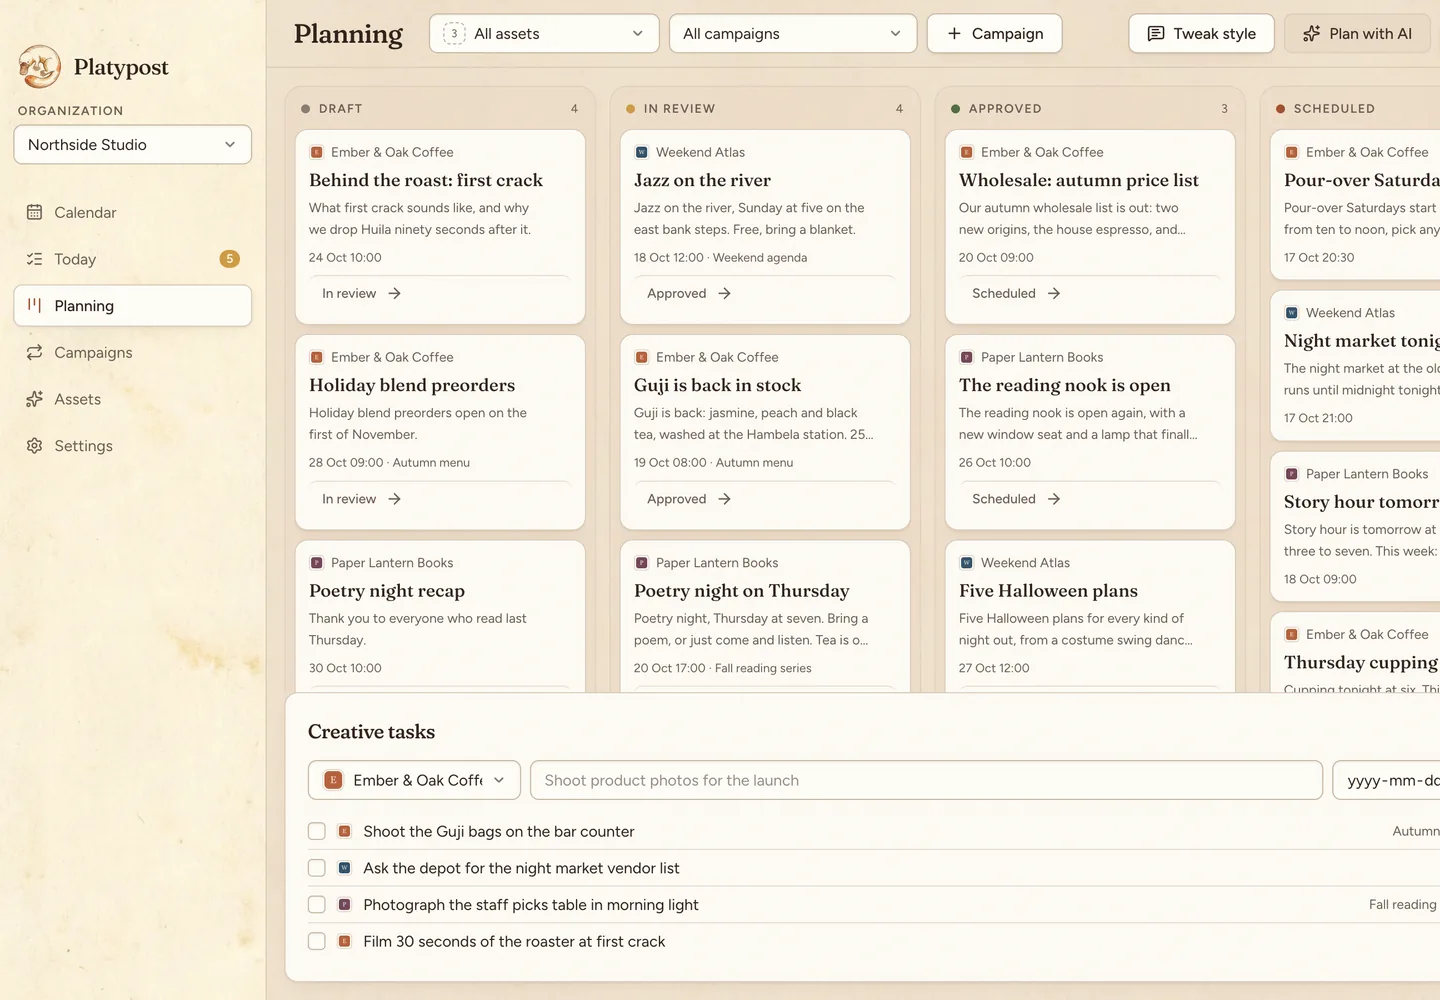Image resolution: width=1440 pixels, height=1000 pixels.
Task: Click Paper Lantern Books badge on Poetry night recap
Action: [316, 563]
